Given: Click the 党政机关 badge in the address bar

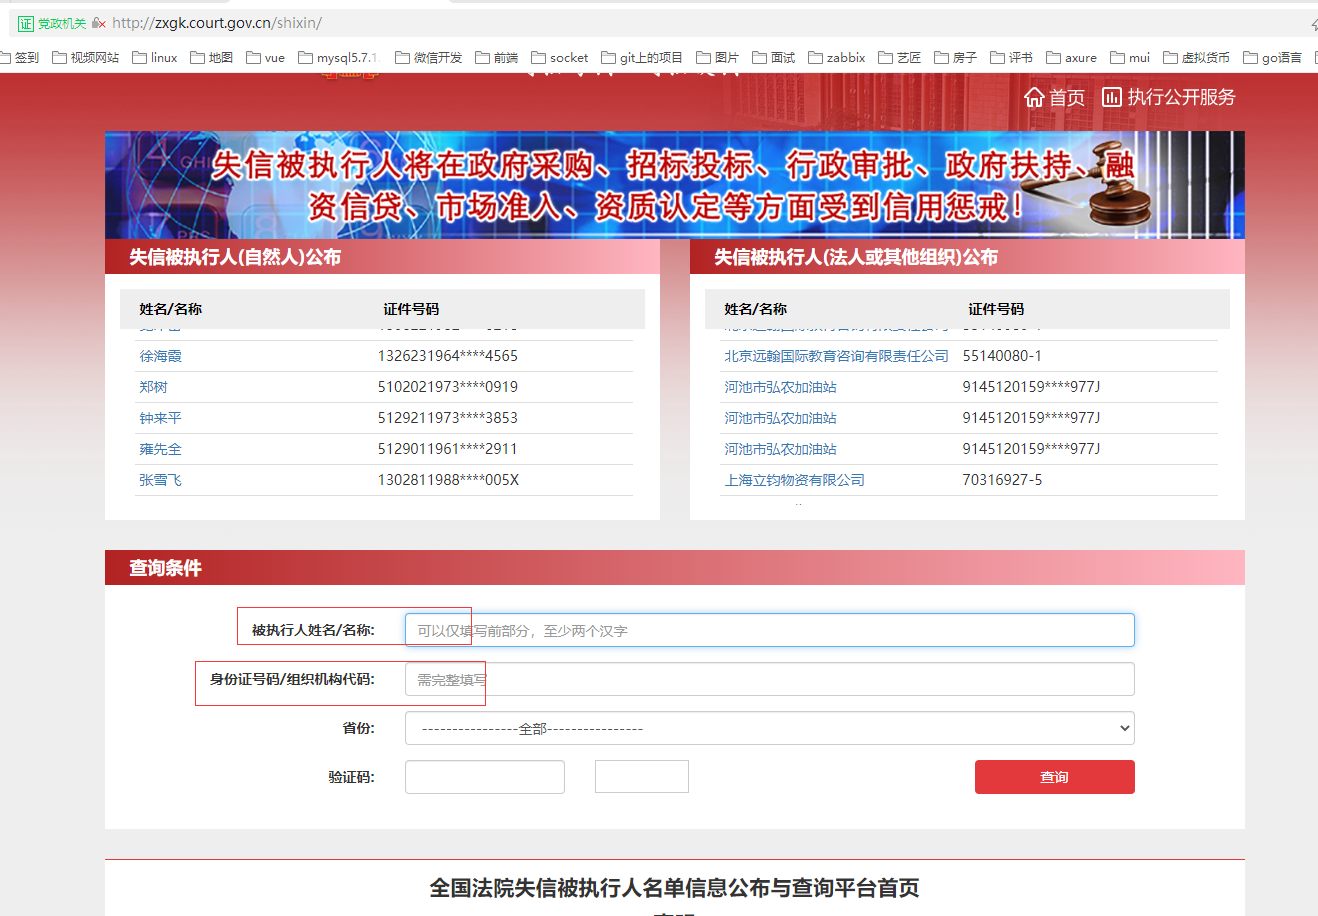Looking at the screenshot, I should pos(50,21).
